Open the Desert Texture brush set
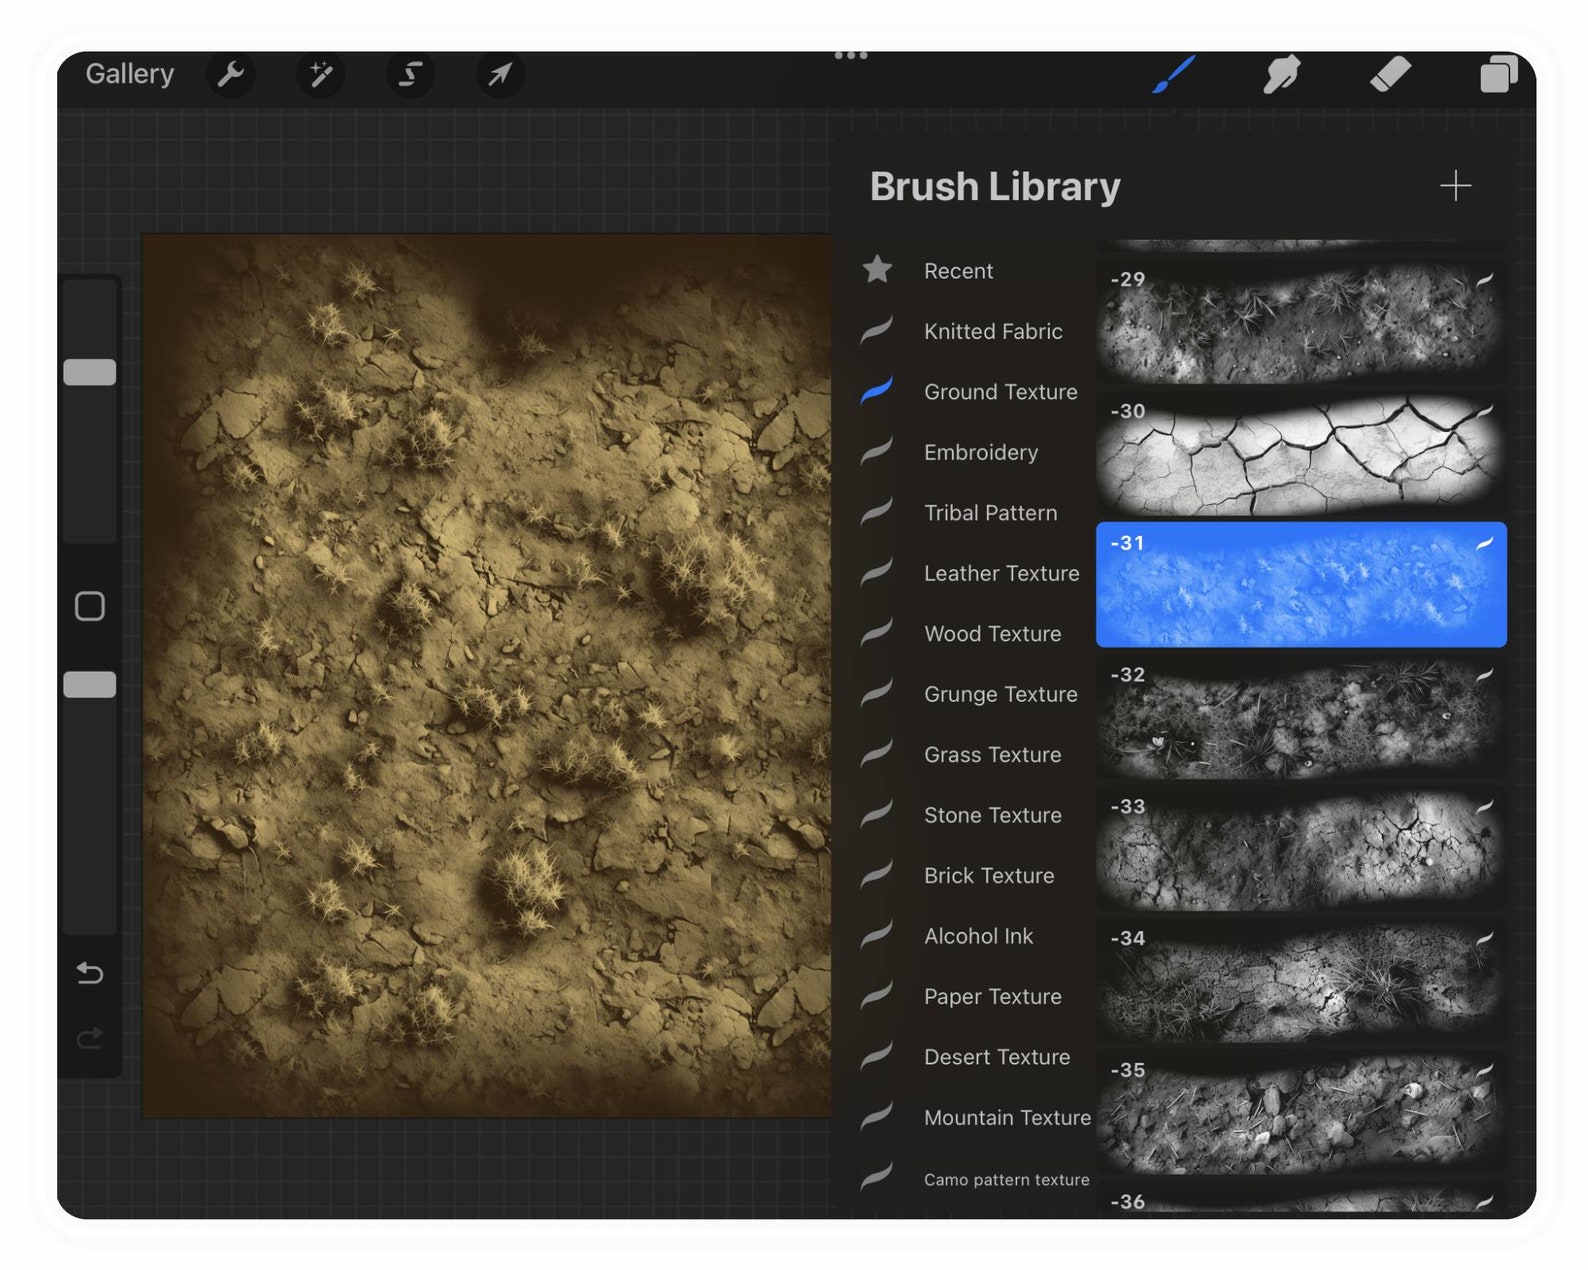Image resolution: width=1588 pixels, height=1270 pixels. (x=996, y=1057)
